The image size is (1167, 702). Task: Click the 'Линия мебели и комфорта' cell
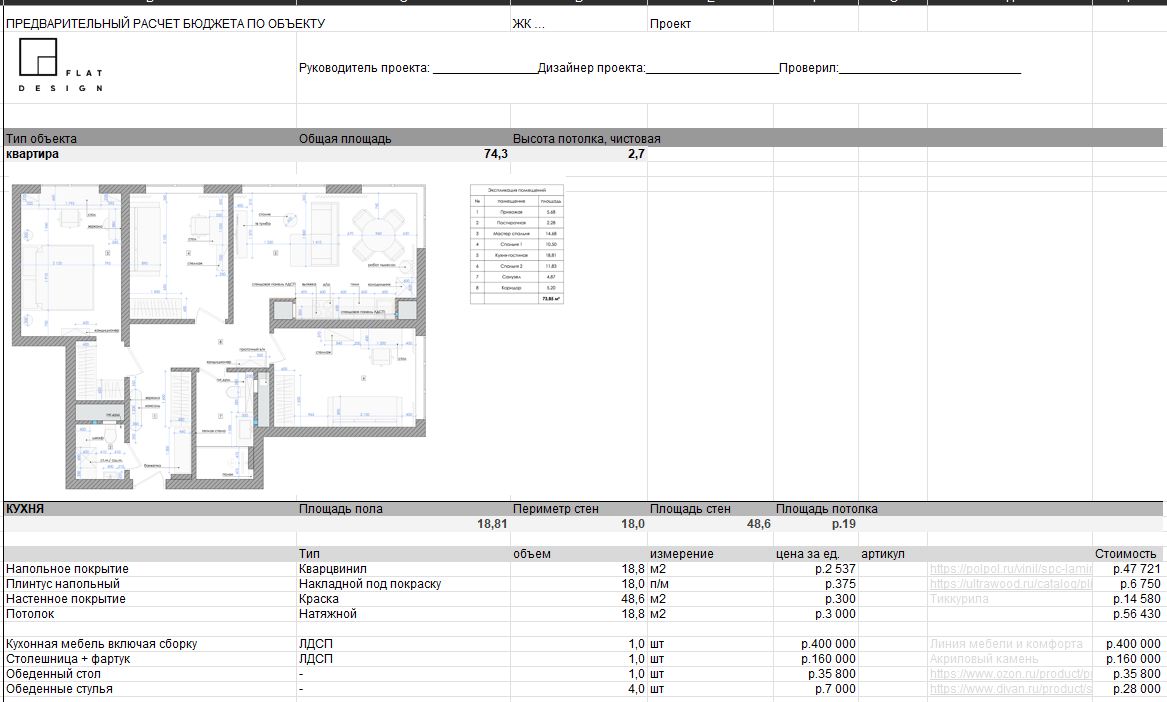[x=1005, y=644]
